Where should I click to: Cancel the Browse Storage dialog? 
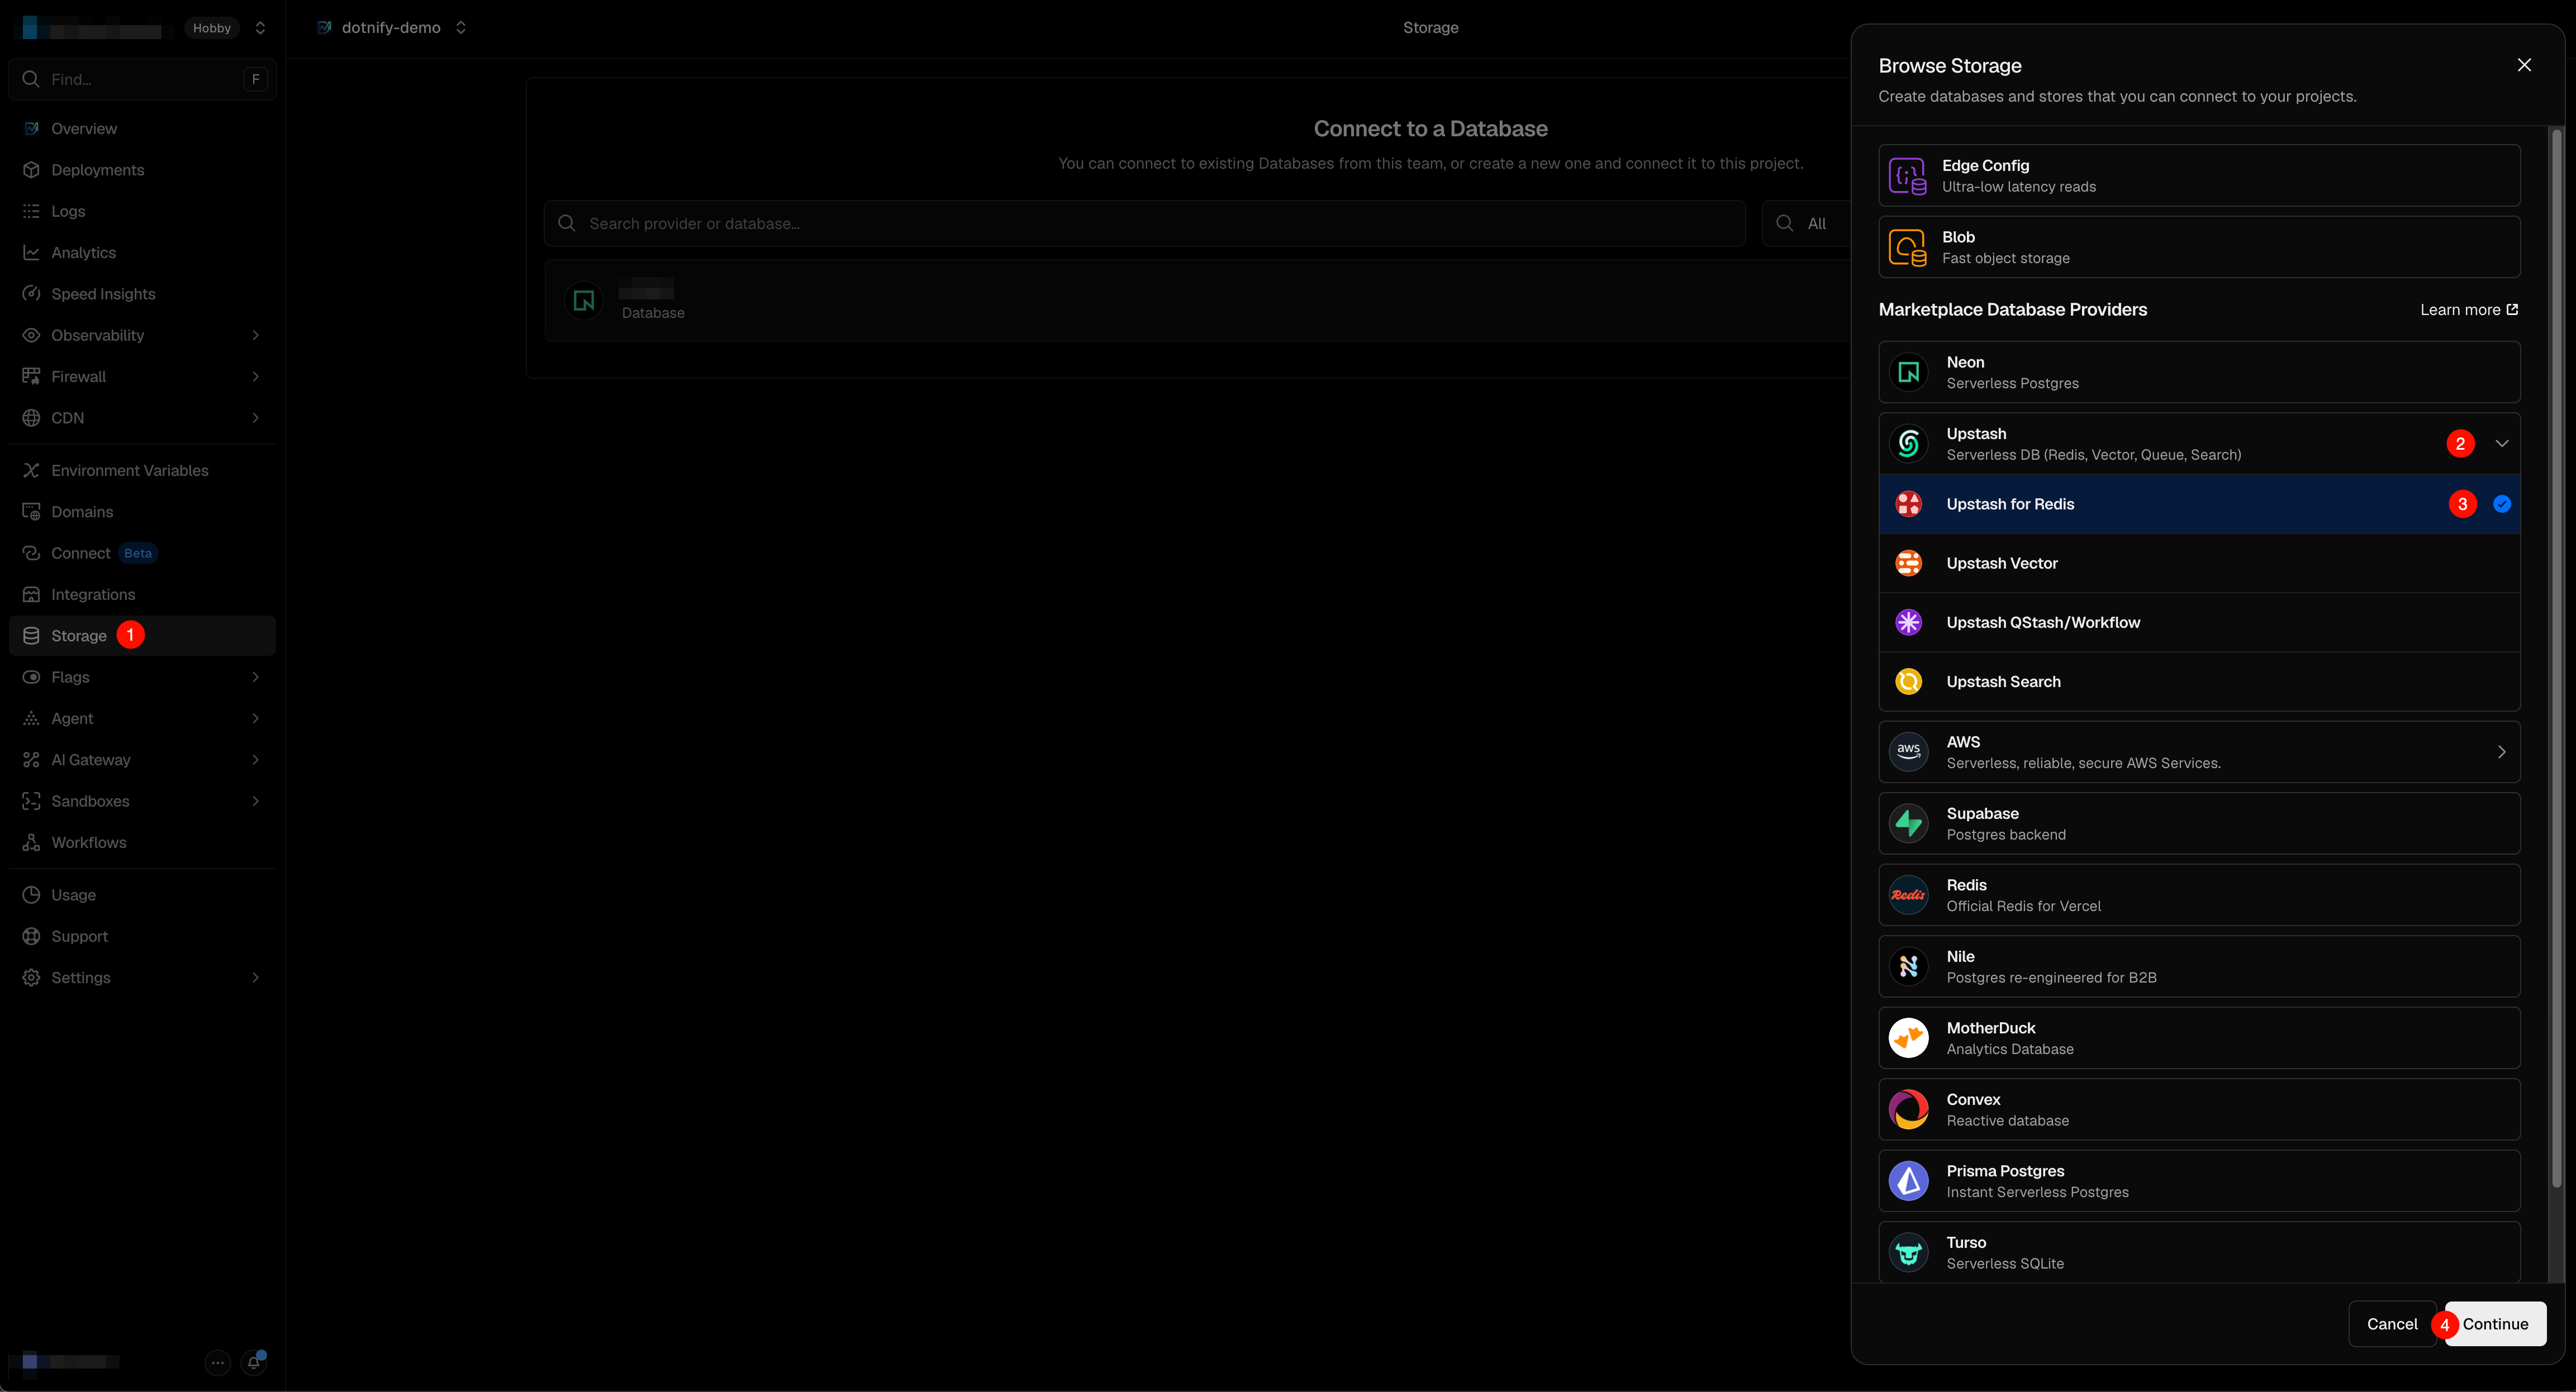[x=2392, y=1324]
